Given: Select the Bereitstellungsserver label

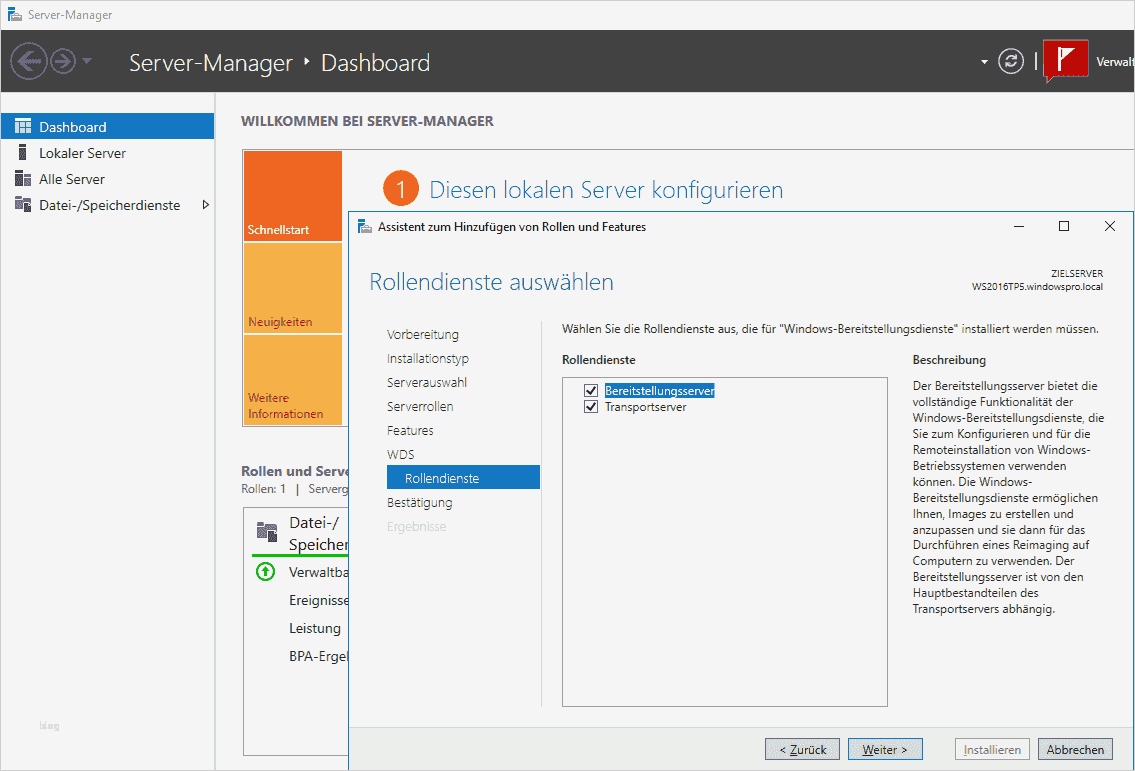Looking at the screenshot, I should point(659,391).
